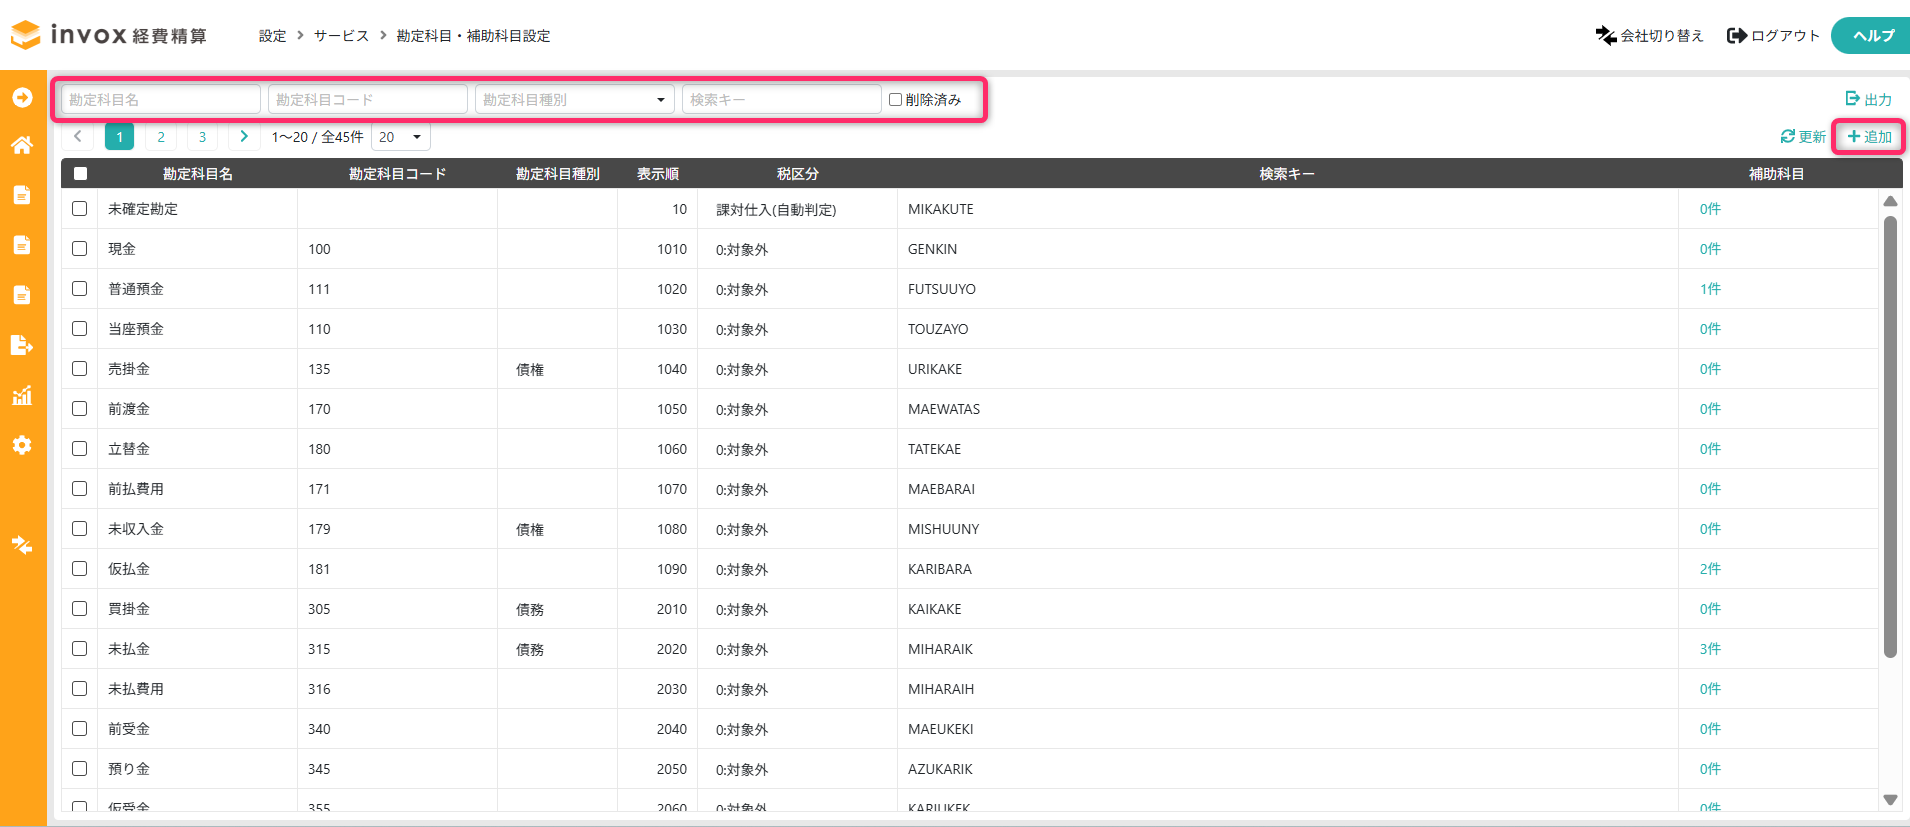
Task: Go to next page with the right chevron
Action: 243,137
